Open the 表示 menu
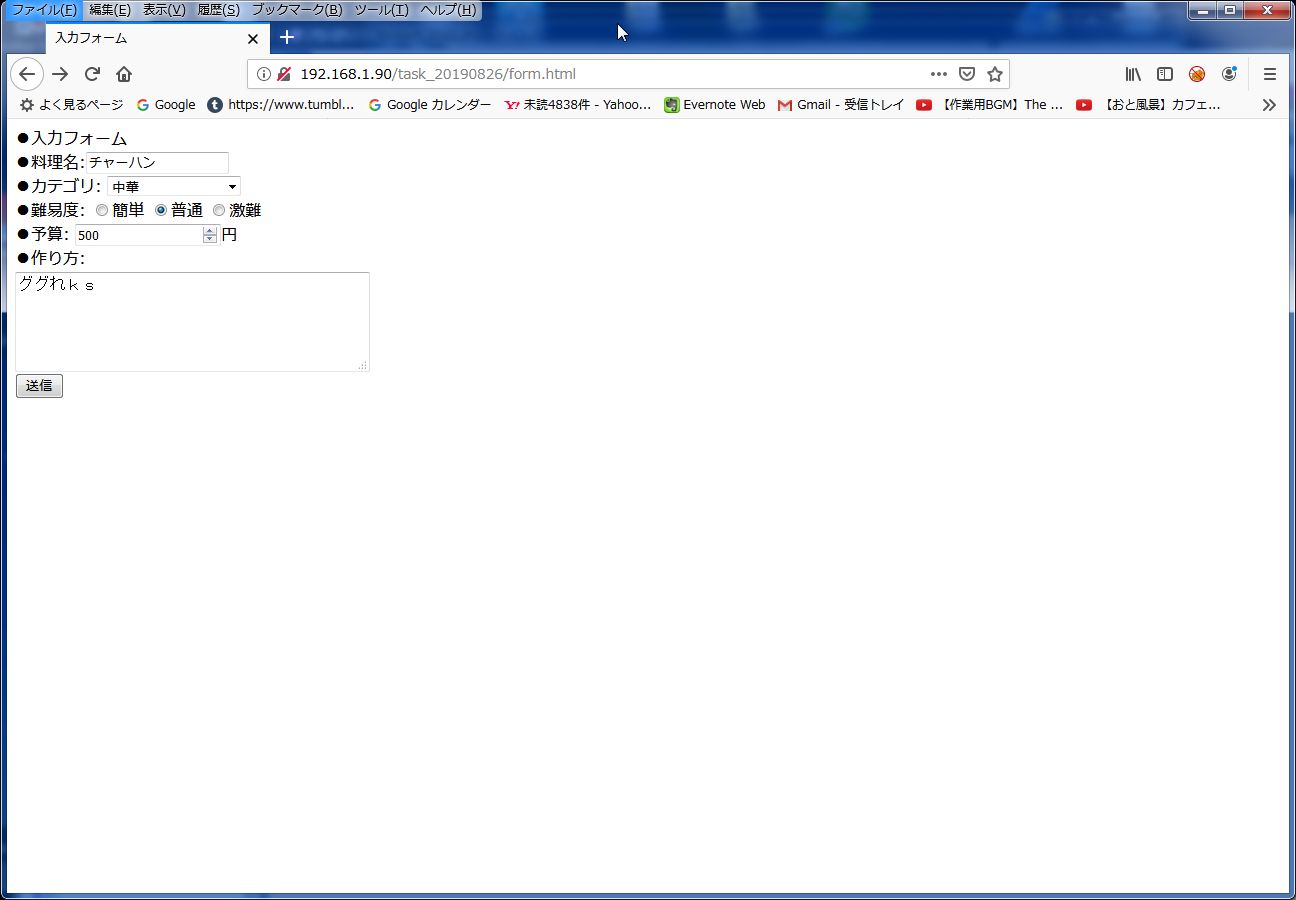1296x900 pixels. pyautogui.click(x=164, y=10)
